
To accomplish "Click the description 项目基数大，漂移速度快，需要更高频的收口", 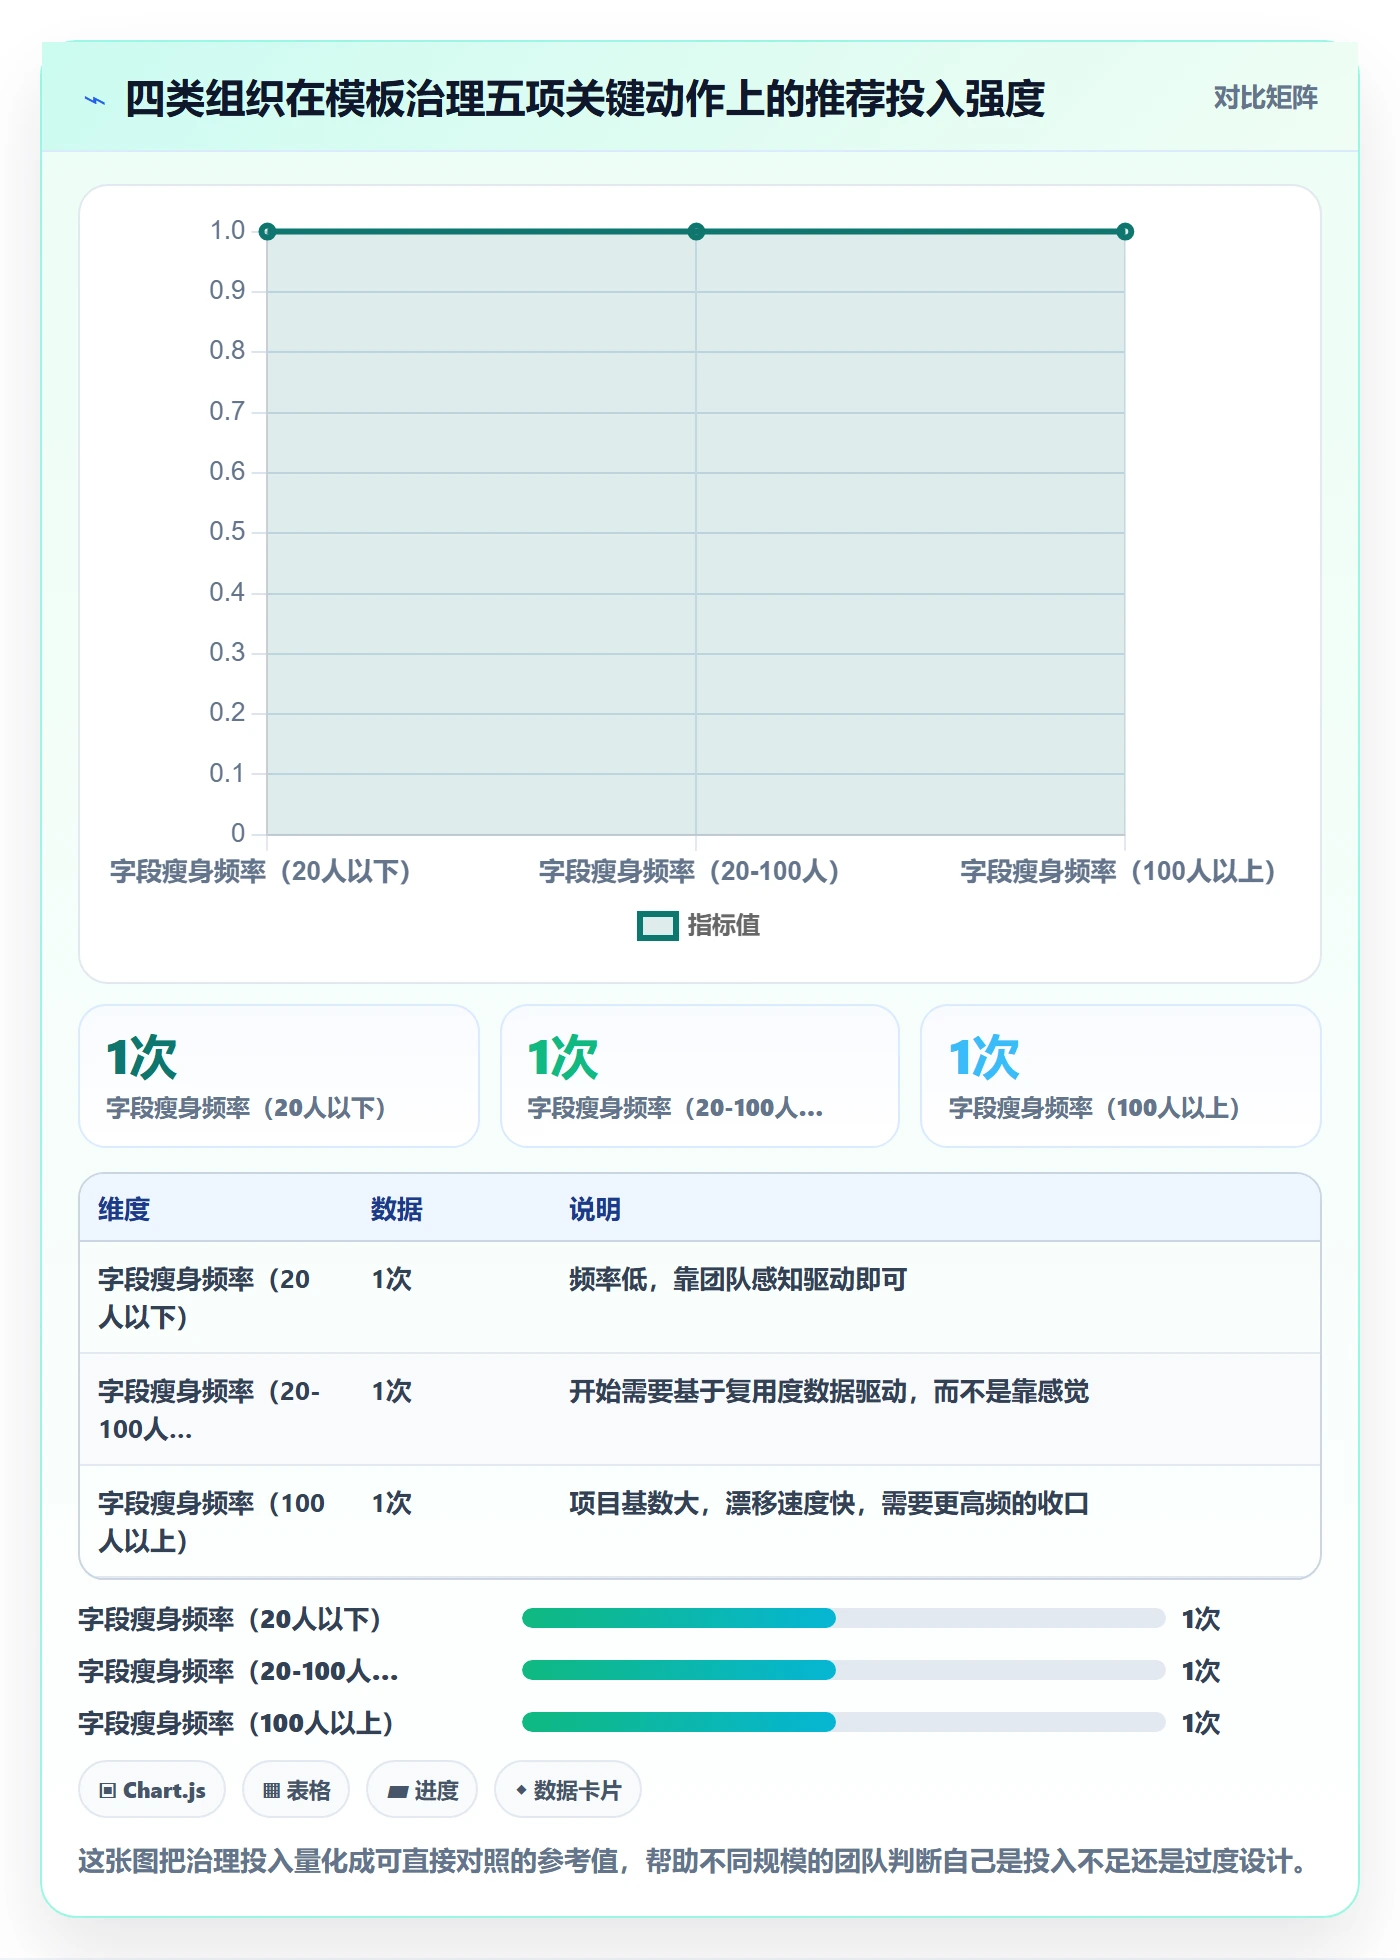I will 829,1504.
